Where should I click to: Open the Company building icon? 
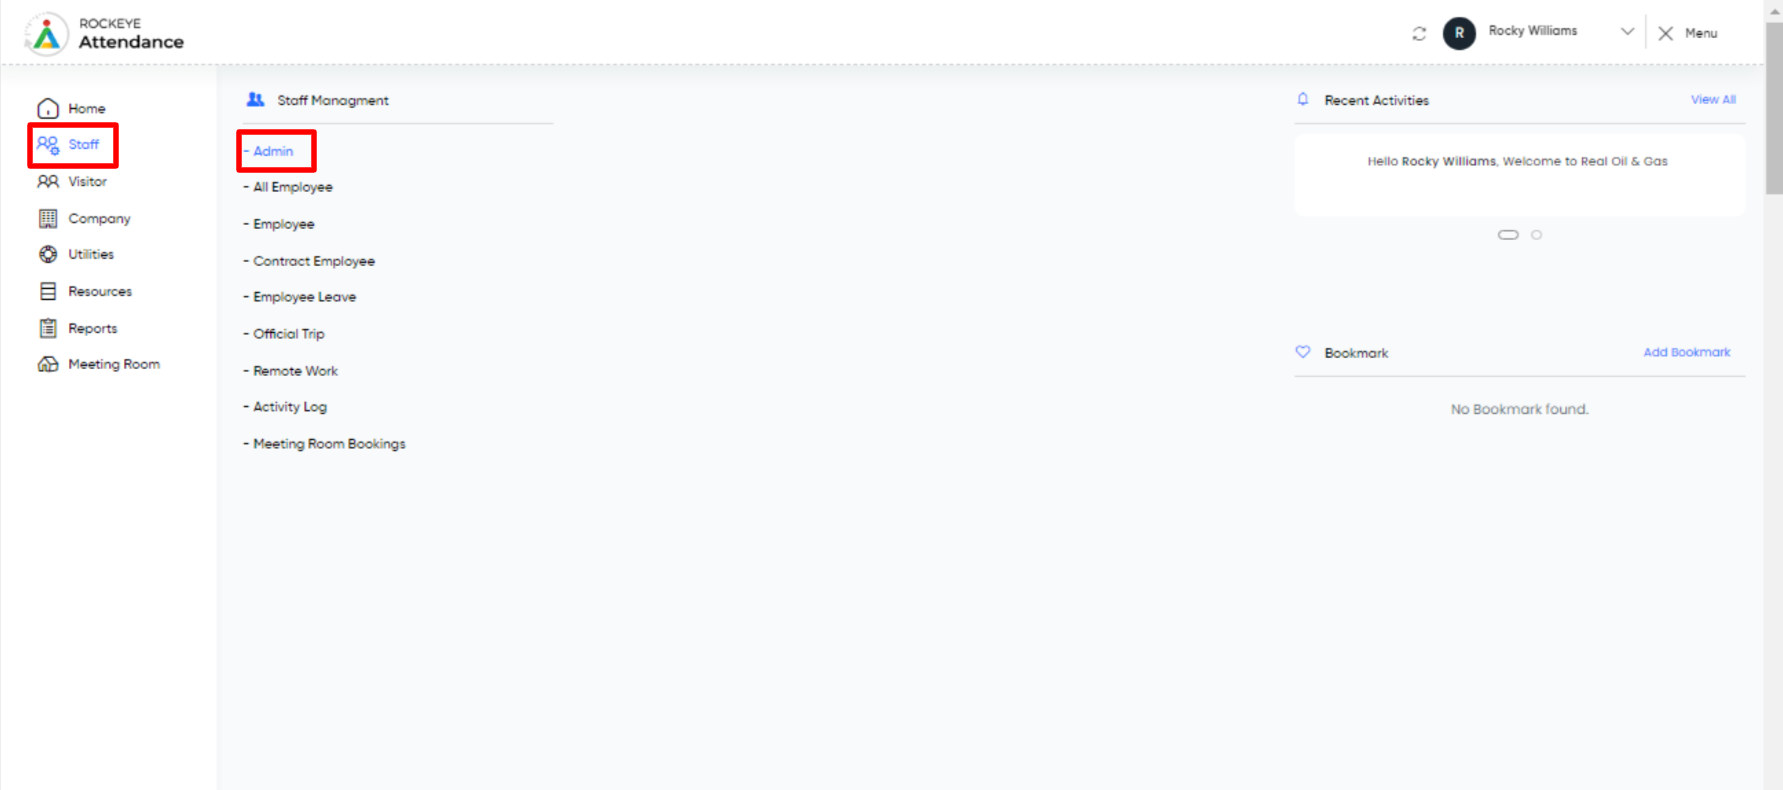tap(48, 218)
